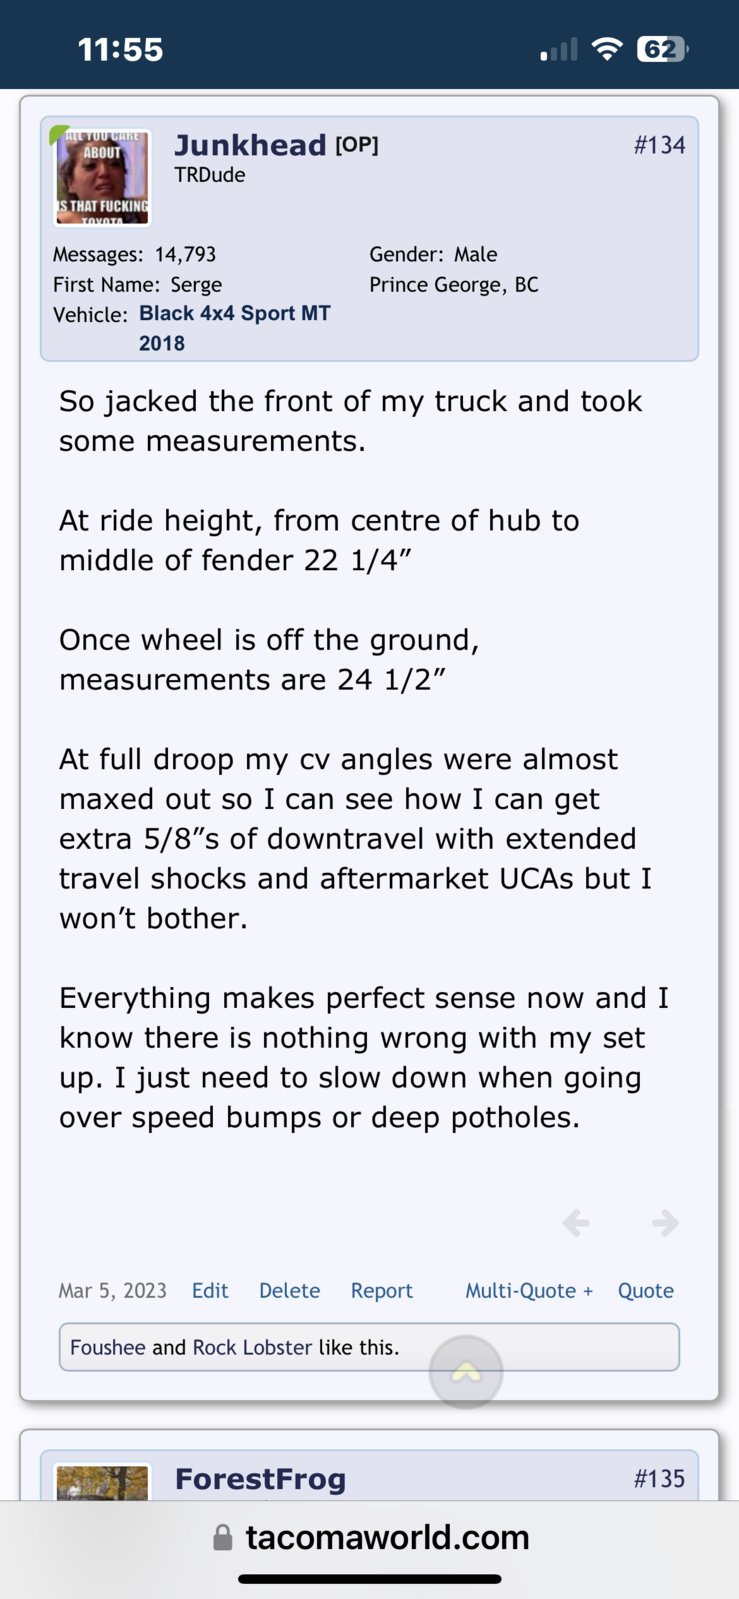Open ForestFrog's avatar thumbnail
Screen dimensions: 739x1599
coord(102,1482)
